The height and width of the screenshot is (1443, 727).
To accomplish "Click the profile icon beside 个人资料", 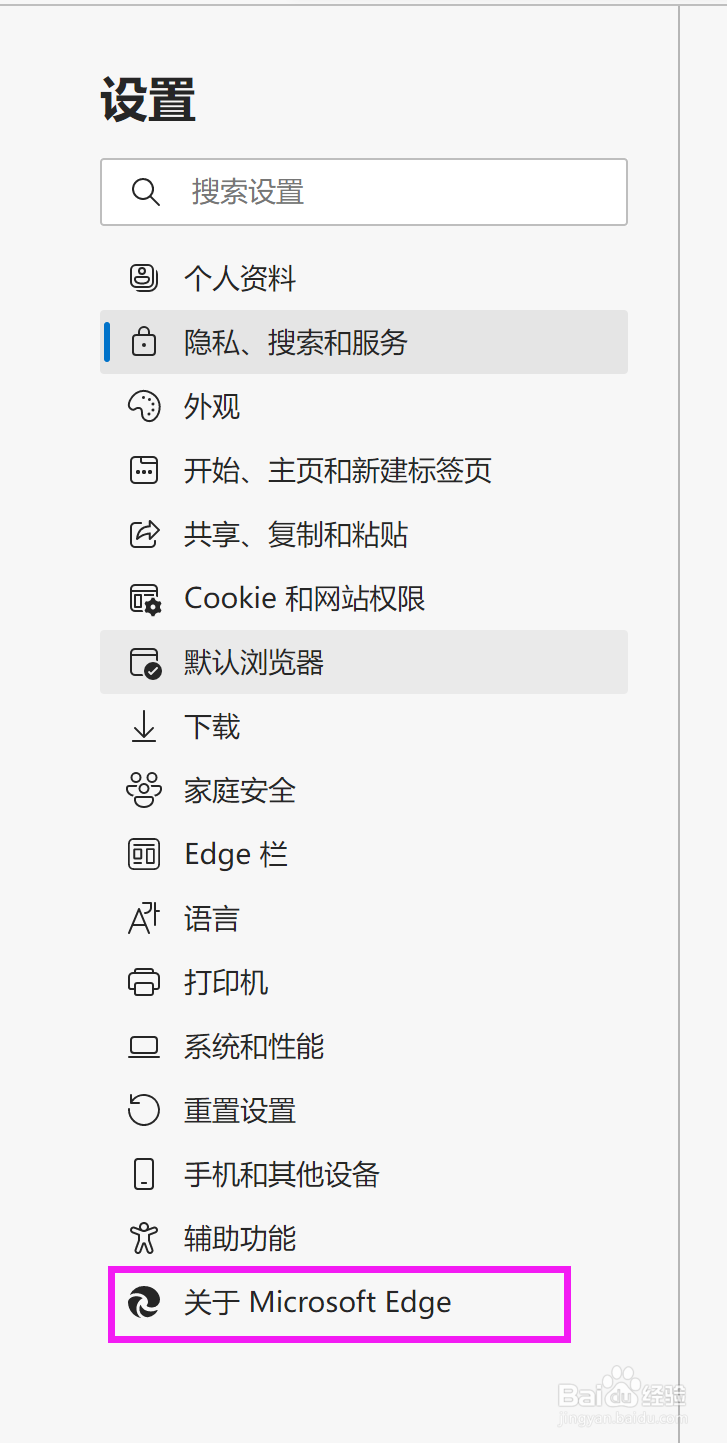I will (144, 278).
